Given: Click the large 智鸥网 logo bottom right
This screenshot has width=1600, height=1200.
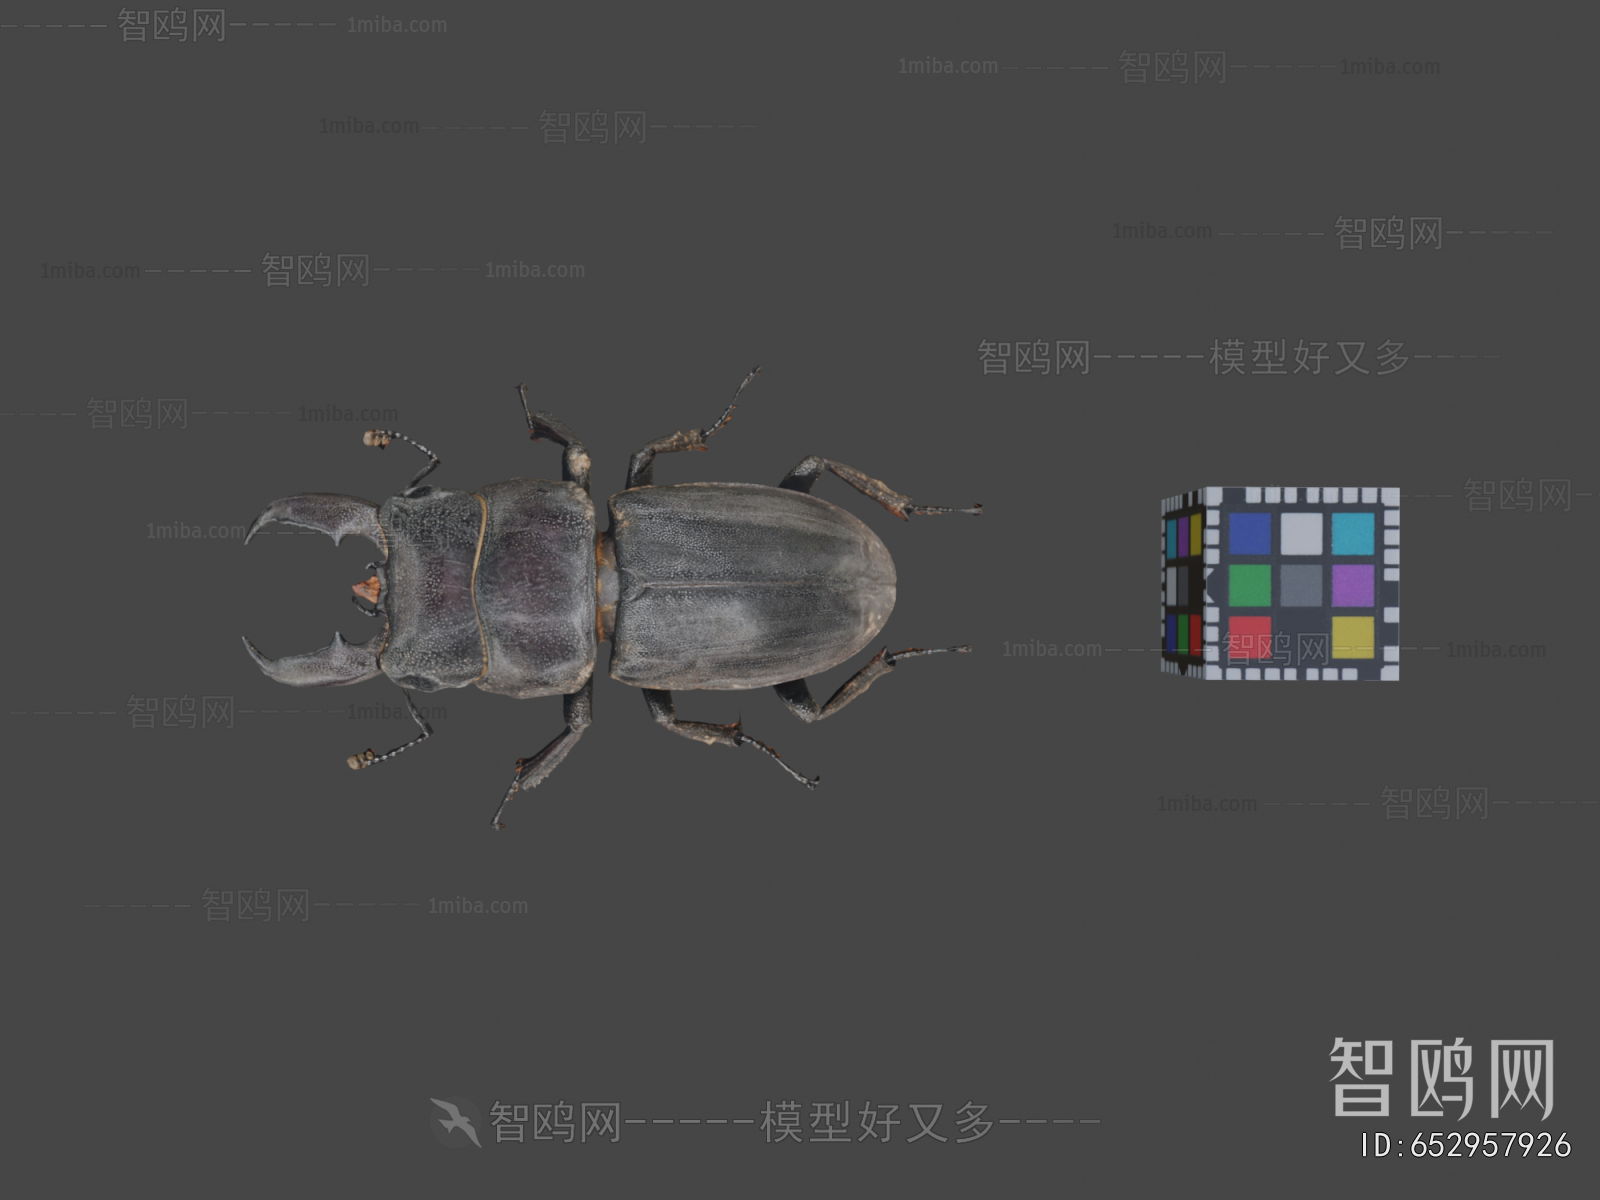Looking at the screenshot, I should 1442,1078.
